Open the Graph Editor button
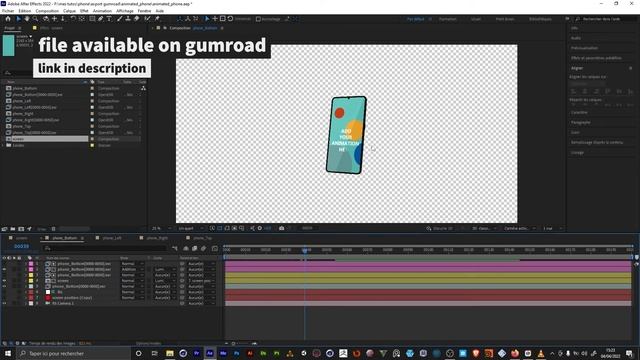Image resolution: width=640 pixels, height=360 pixels. pyautogui.click(x=215, y=248)
